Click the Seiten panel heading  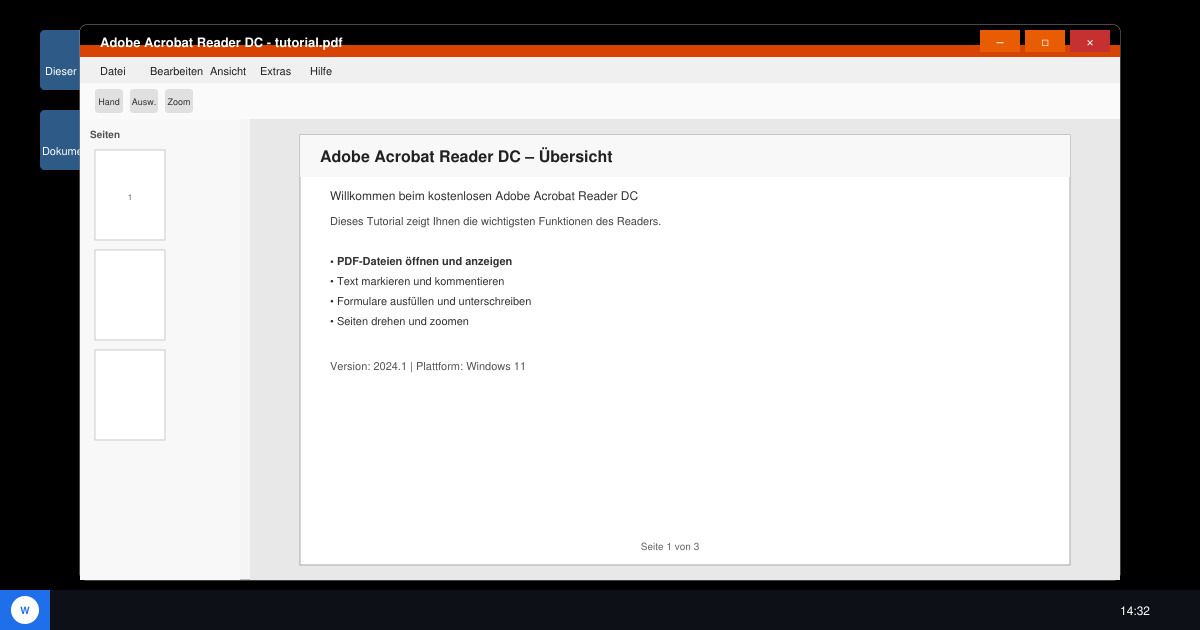pos(105,134)
